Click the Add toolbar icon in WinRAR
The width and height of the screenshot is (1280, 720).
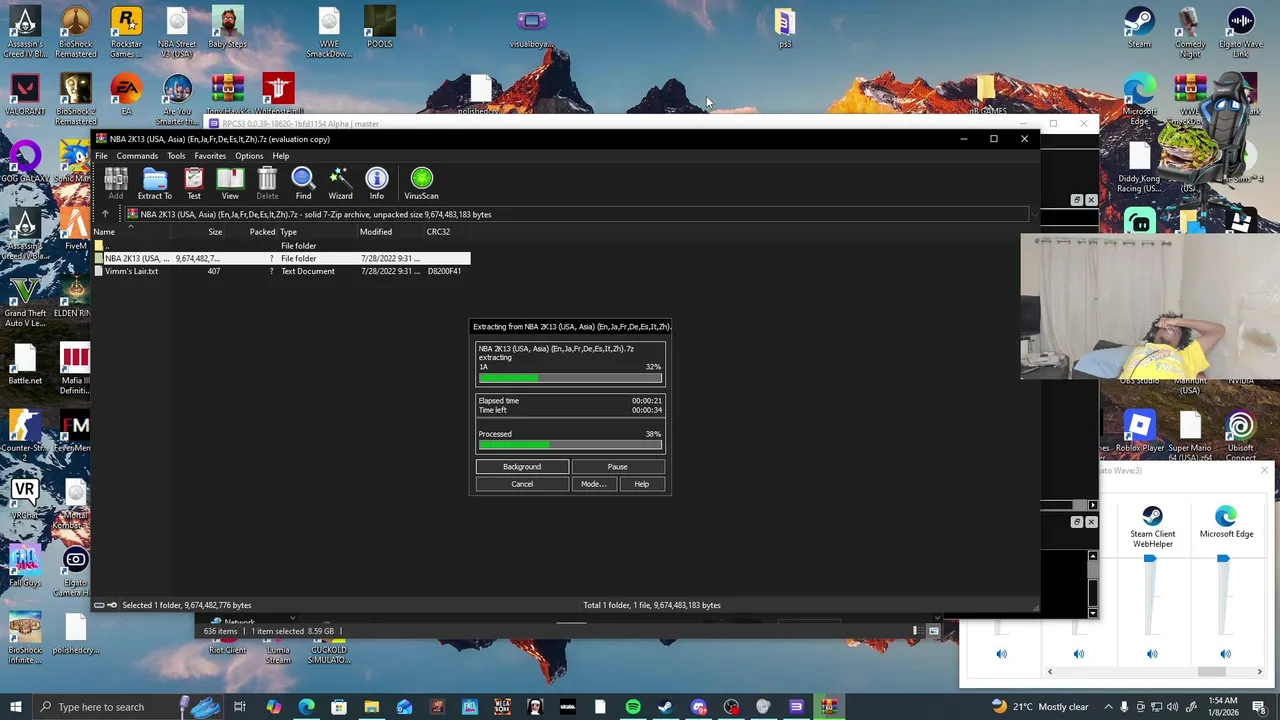[116, 183]
